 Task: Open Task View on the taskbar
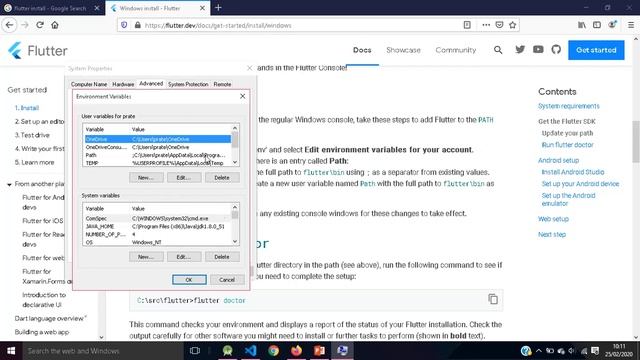pyautogui.click(x=195, y=351)
